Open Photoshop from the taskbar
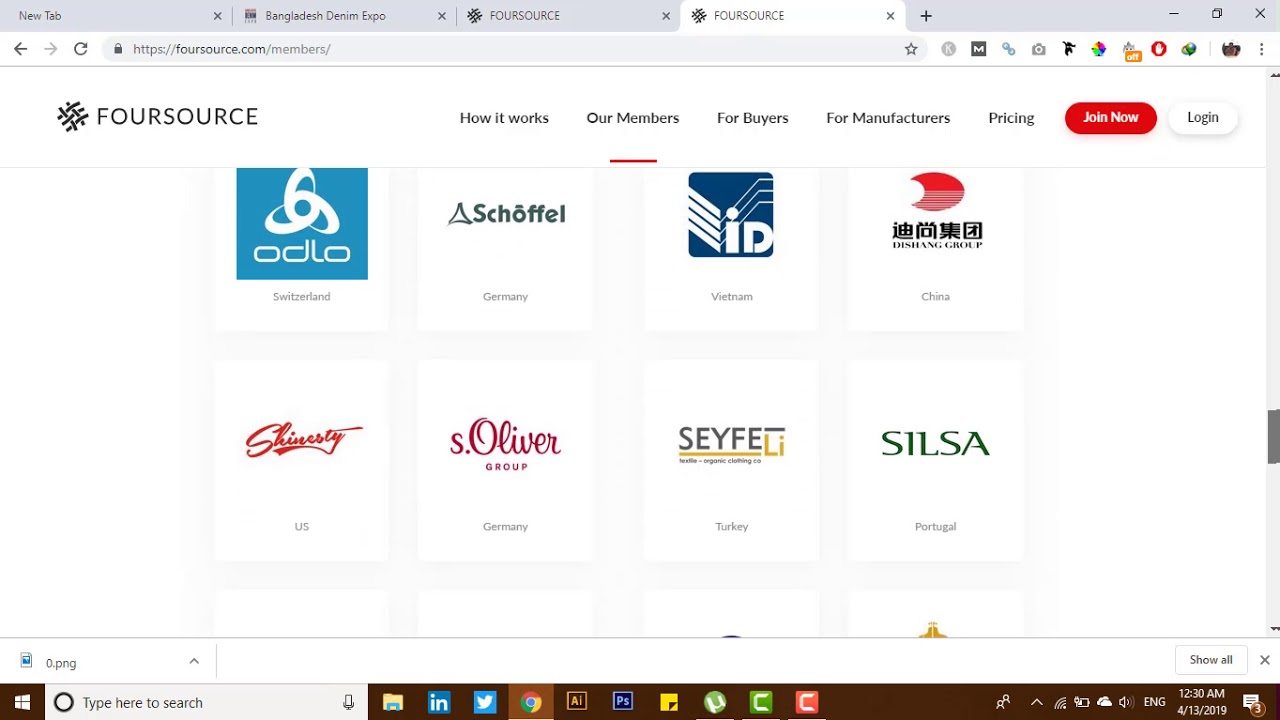This screenshot has height=720, width=1280. pyautogui.click(x=623, y=702)
